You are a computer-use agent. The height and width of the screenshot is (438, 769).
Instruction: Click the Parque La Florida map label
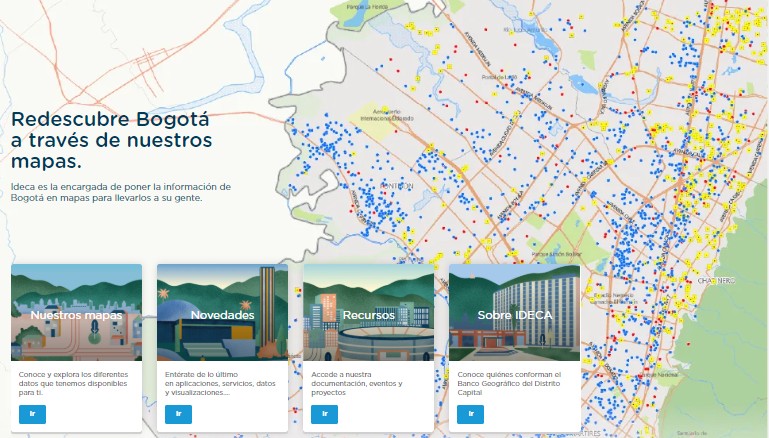367,7
